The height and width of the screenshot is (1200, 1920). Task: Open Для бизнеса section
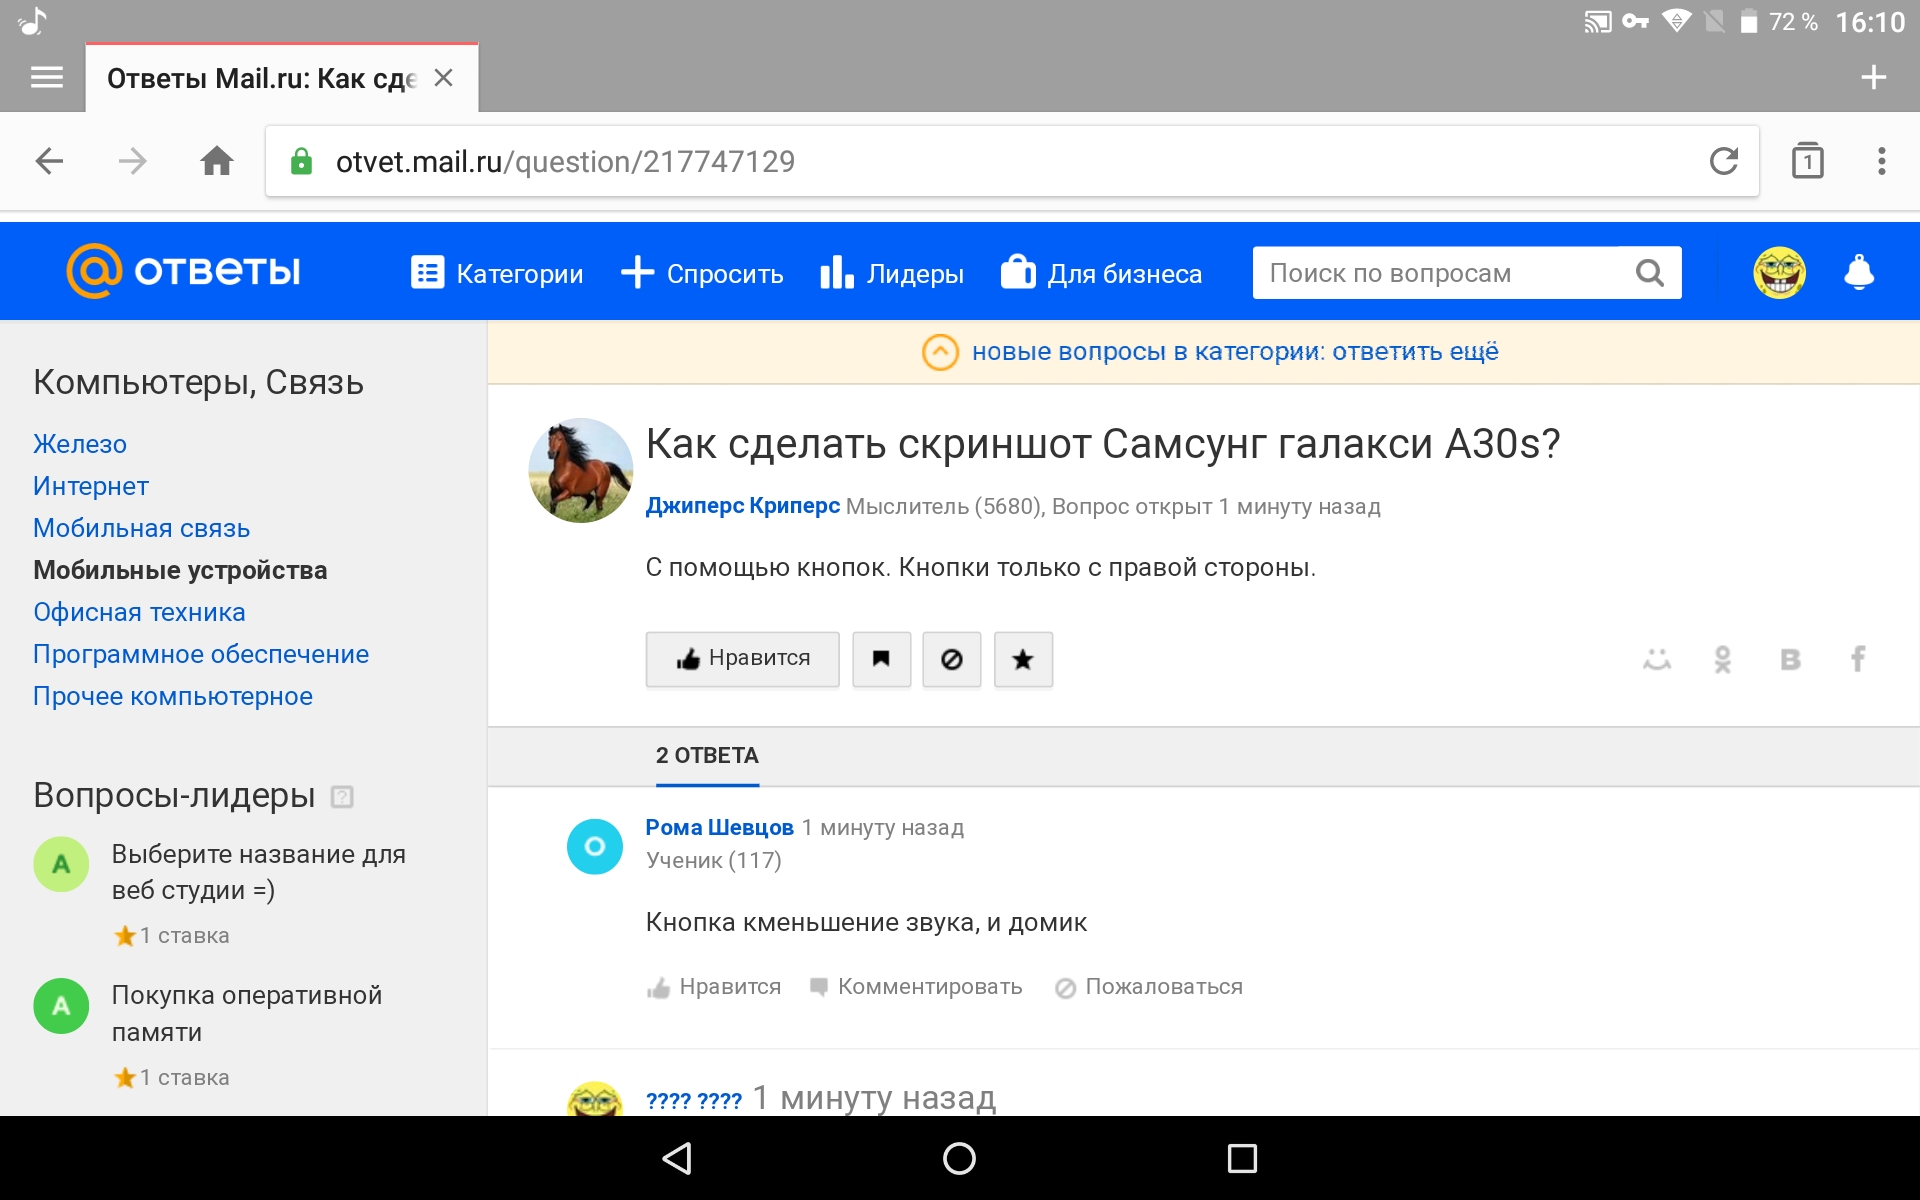tap(1101, 273)
